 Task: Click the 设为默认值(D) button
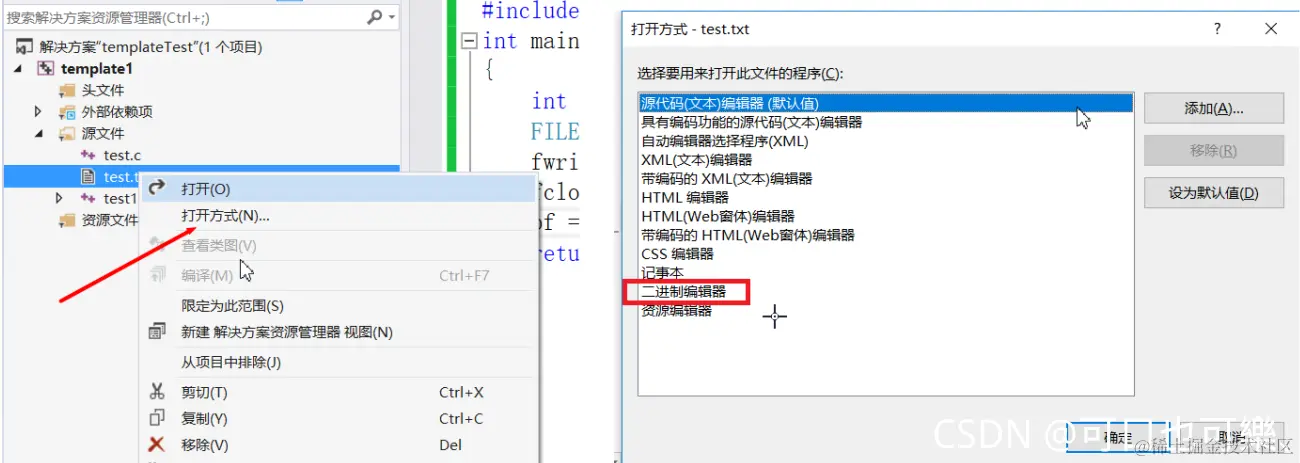(x=1213, y=193)
